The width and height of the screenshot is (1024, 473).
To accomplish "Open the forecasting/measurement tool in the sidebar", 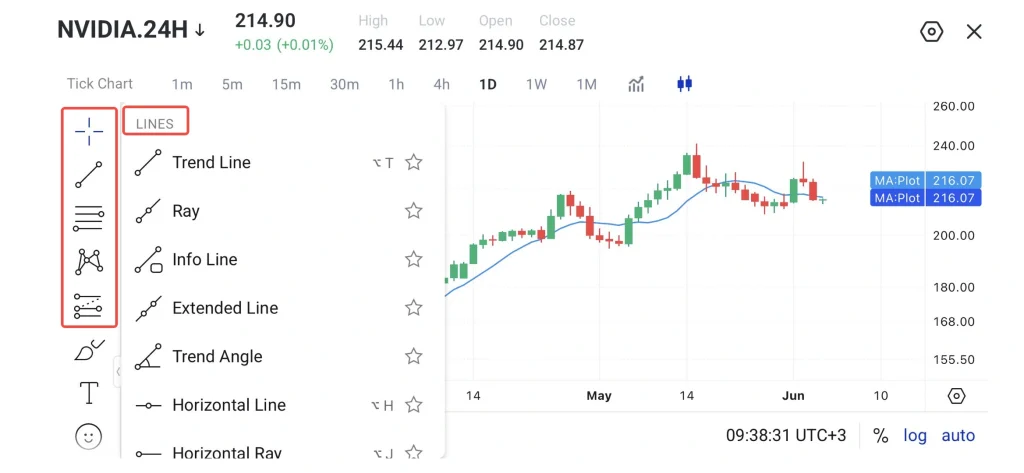I will [x=89, y=305].
